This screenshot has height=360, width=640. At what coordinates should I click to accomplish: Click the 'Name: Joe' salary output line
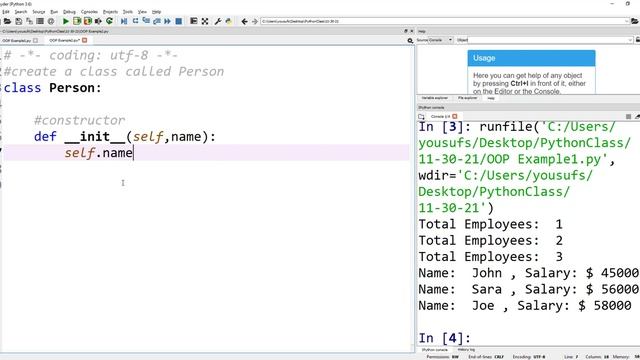click(x=525, y=306)
